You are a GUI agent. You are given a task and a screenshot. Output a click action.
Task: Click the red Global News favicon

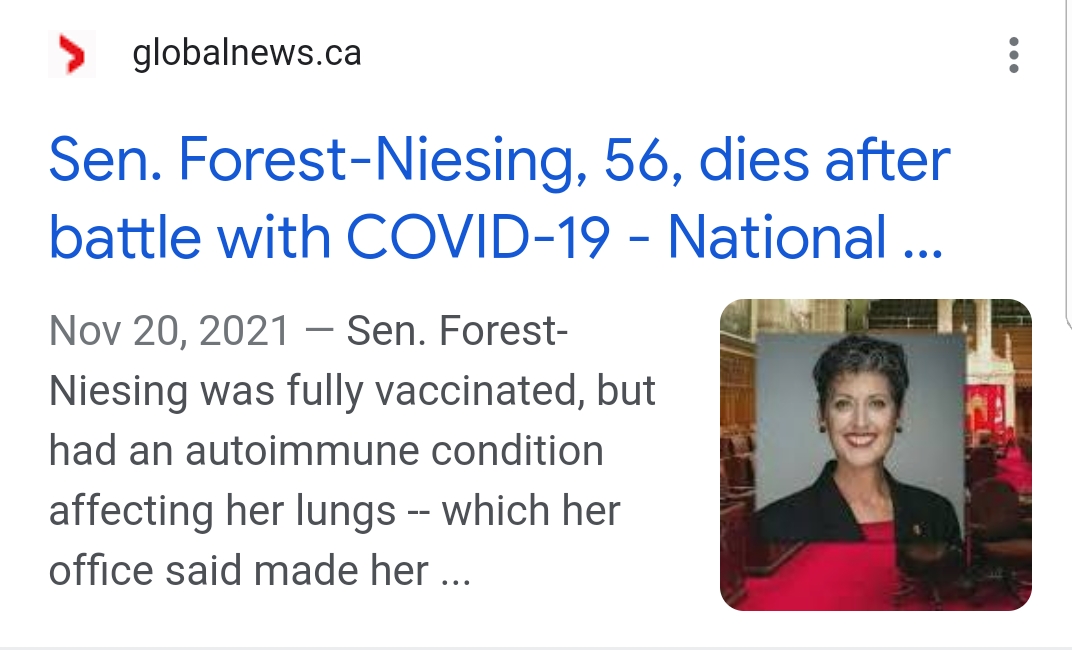[x=72, y=54]
